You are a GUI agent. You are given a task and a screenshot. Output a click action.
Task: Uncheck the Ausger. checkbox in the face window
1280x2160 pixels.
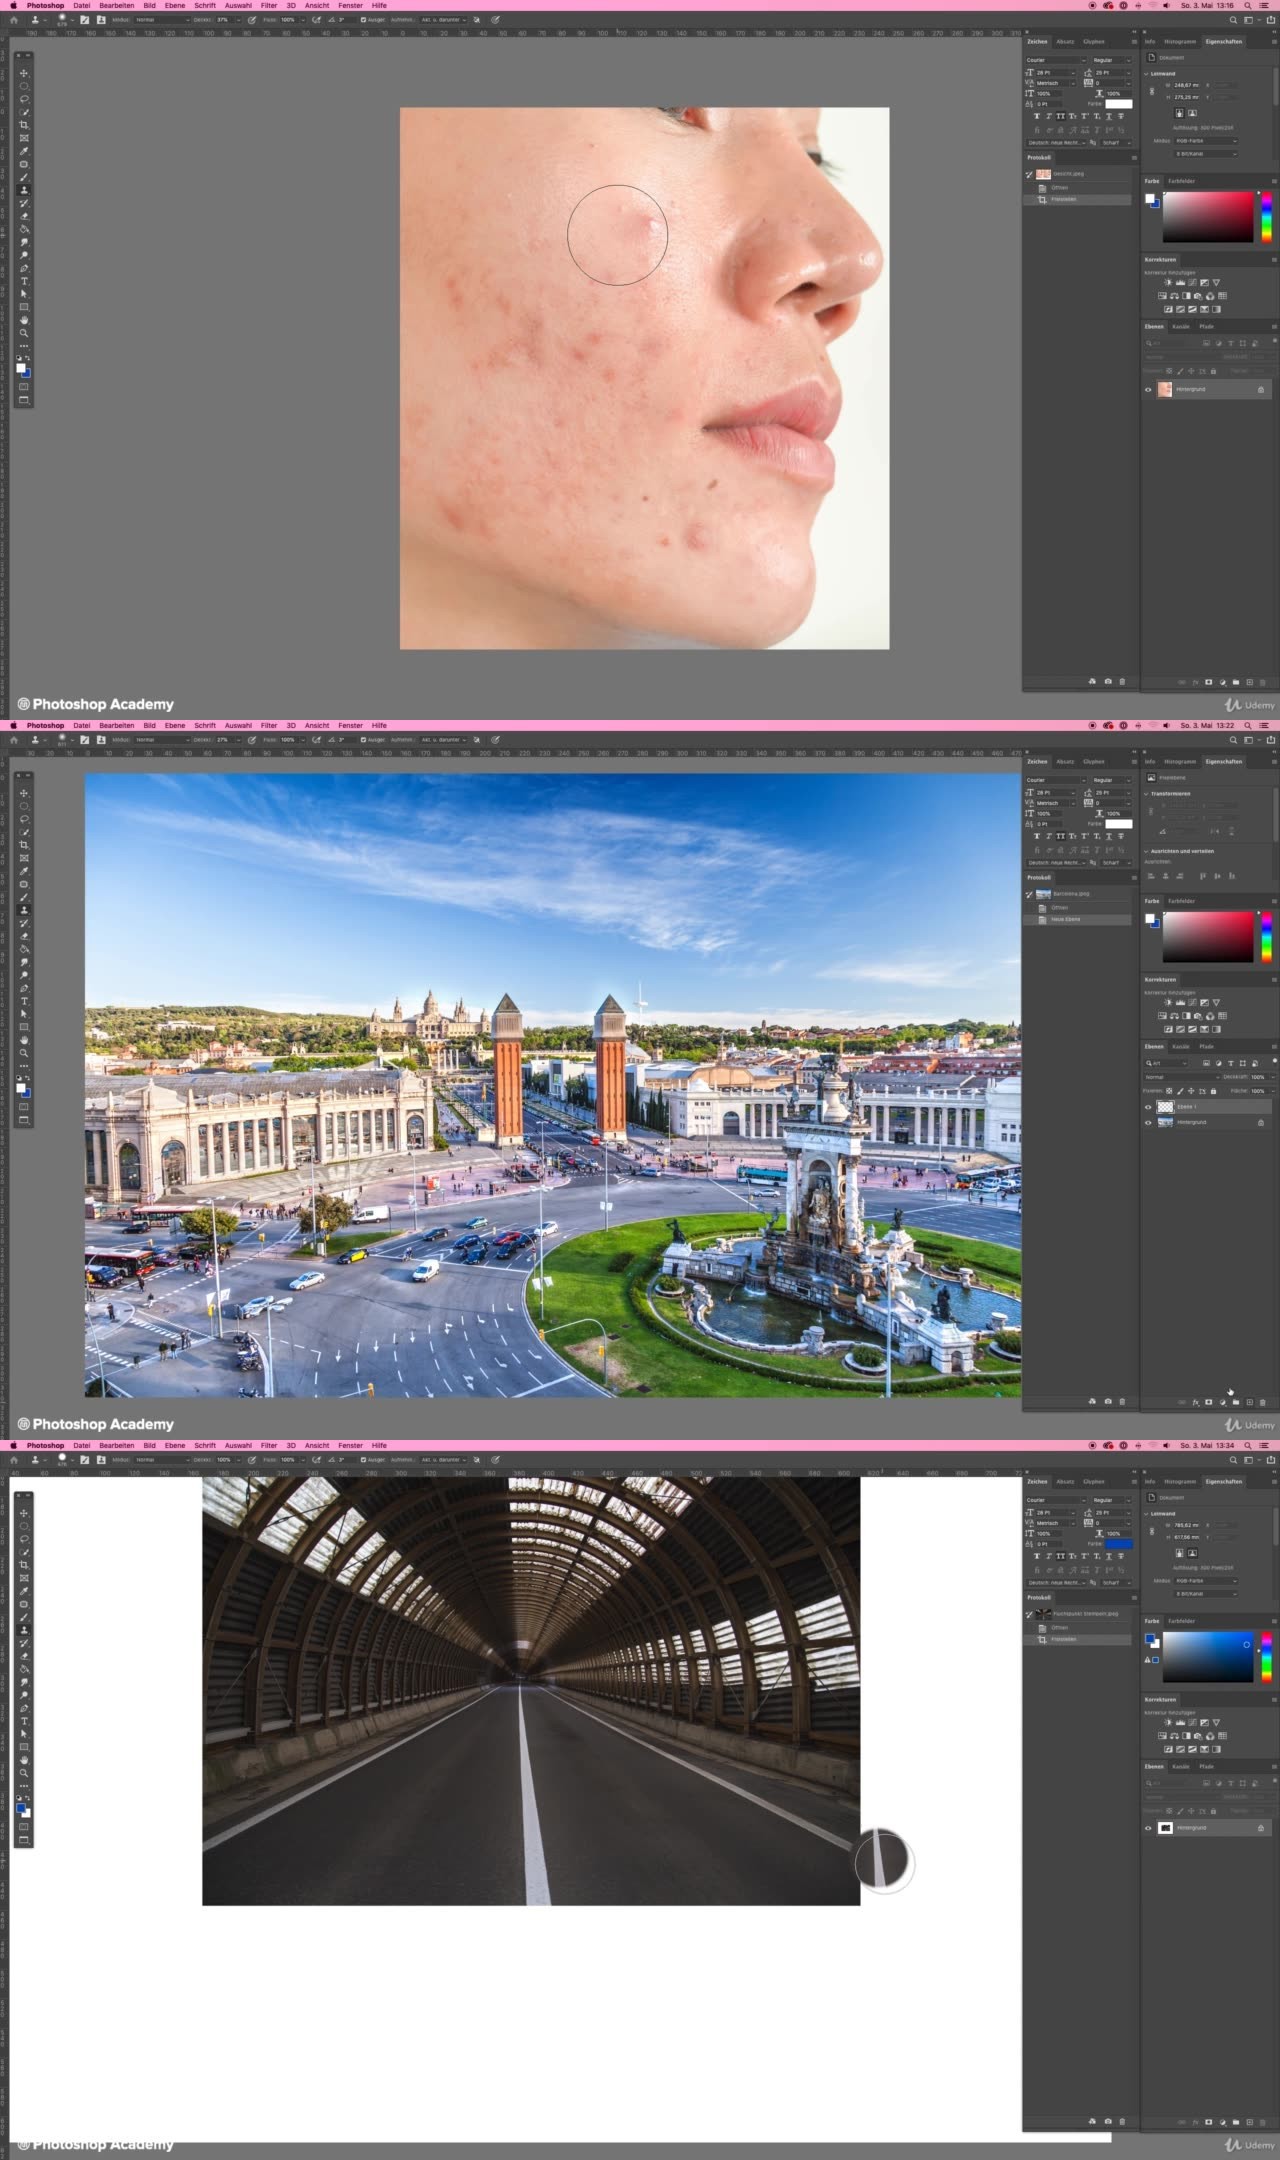tap(363, 20)
